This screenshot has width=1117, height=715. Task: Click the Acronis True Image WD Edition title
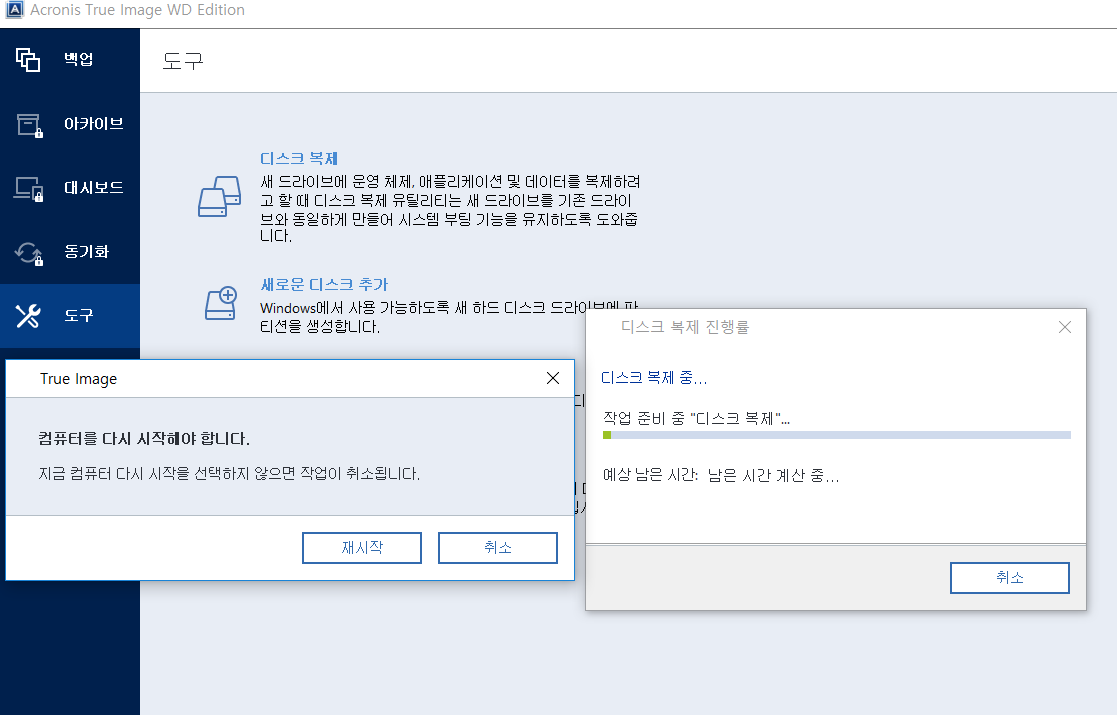pyautogui.click(x=137, y=10)
